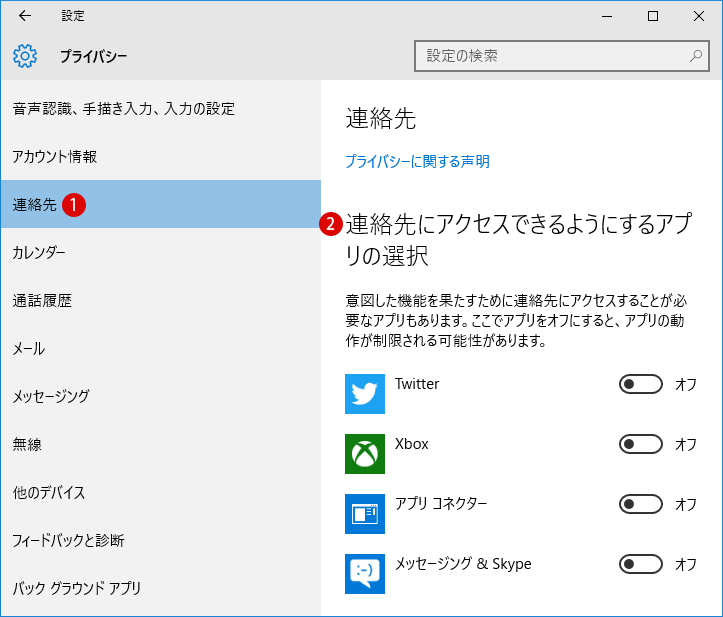Click the プライバシー page title
723x617 pixels.
pyautogui.click(x=94, y=56)
